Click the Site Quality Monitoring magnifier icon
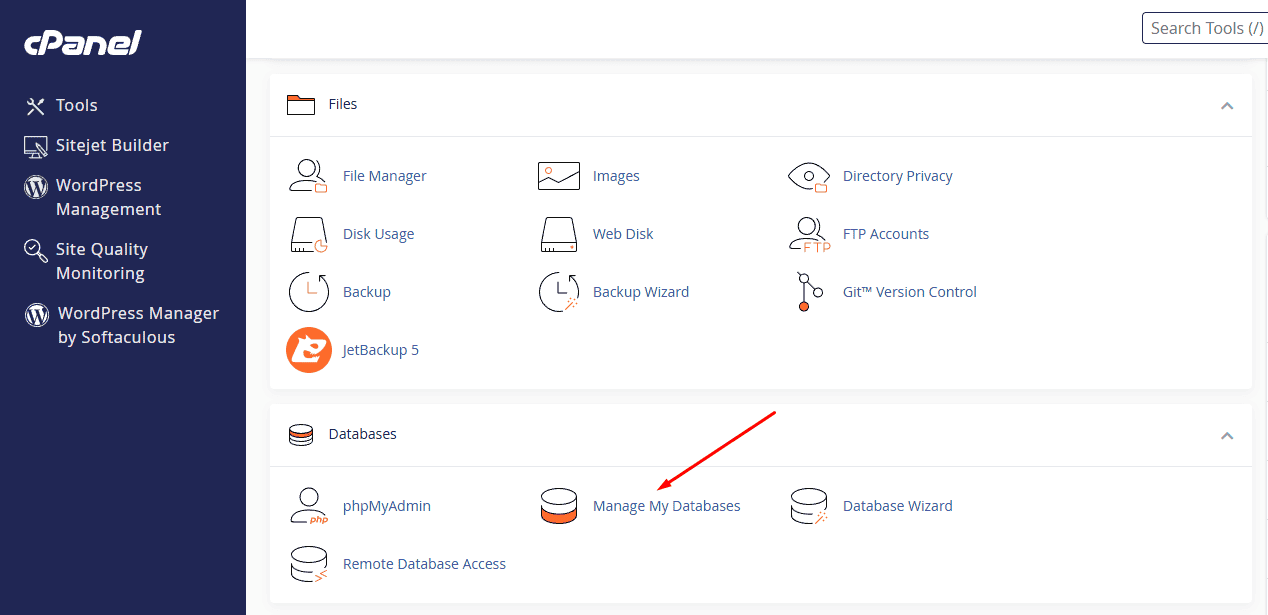Image resolution: width=1268 pixels, height=615 pixels. (x=36, y=250)
